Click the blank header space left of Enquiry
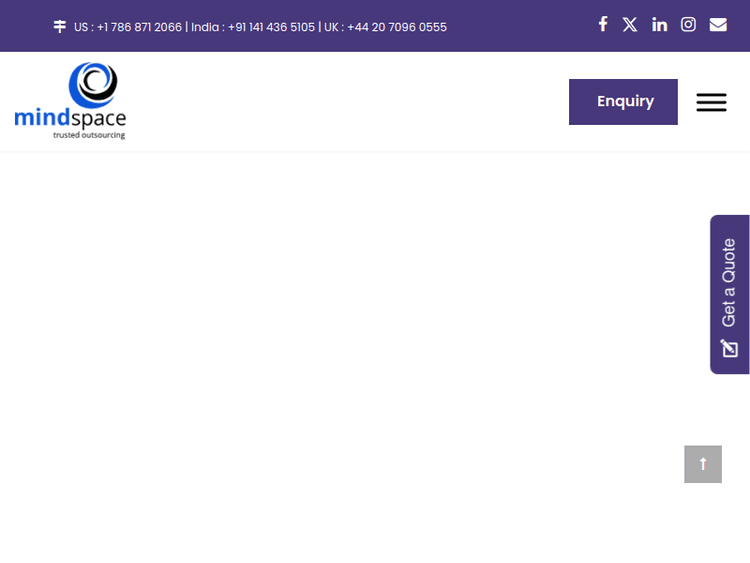This screenshot has width=750, height=563. pos(350,102)
